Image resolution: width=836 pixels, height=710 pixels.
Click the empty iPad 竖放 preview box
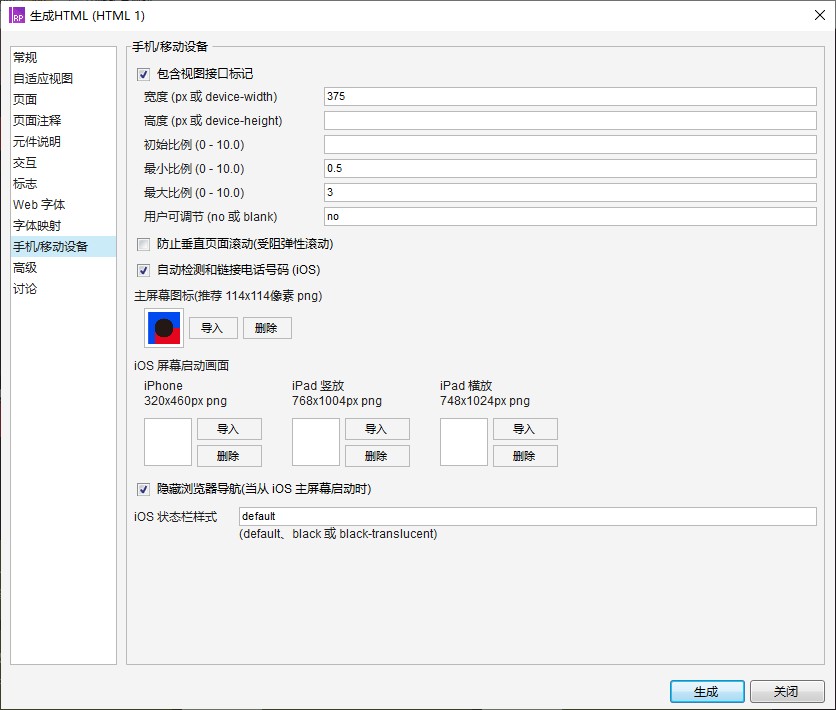click(316, 442)
